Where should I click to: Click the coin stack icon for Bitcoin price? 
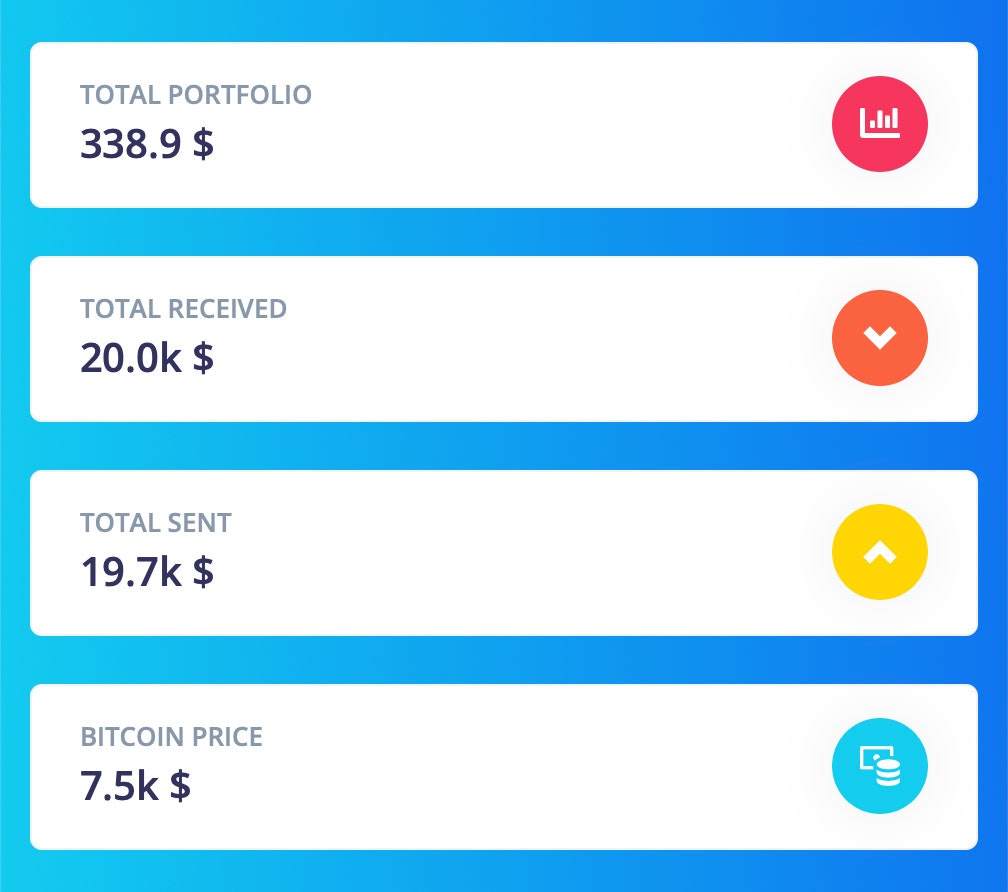point(880,766)
